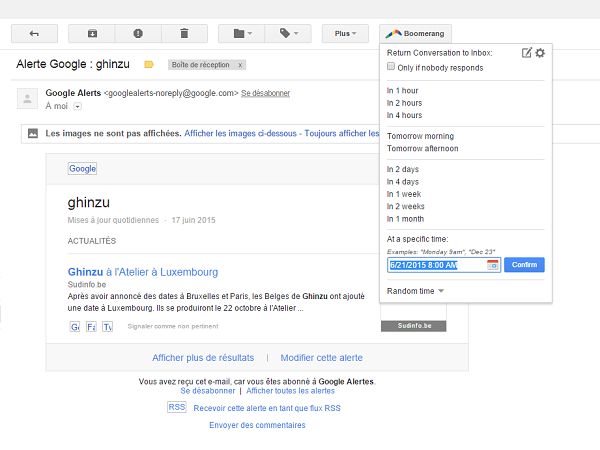Click the sender avatar thumbnail
The height and width of the screenshot is (450, 600).
tap(27, 99)
